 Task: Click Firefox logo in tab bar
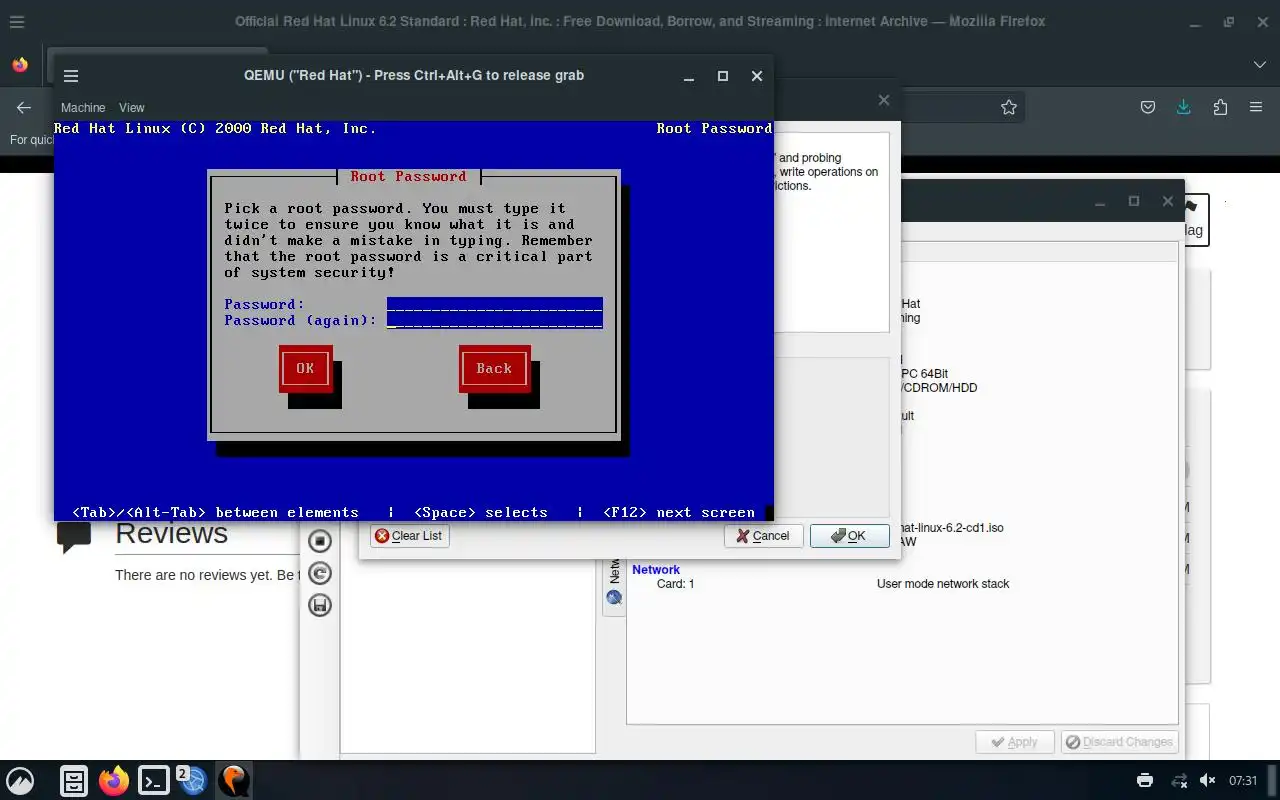pos(20,65)
